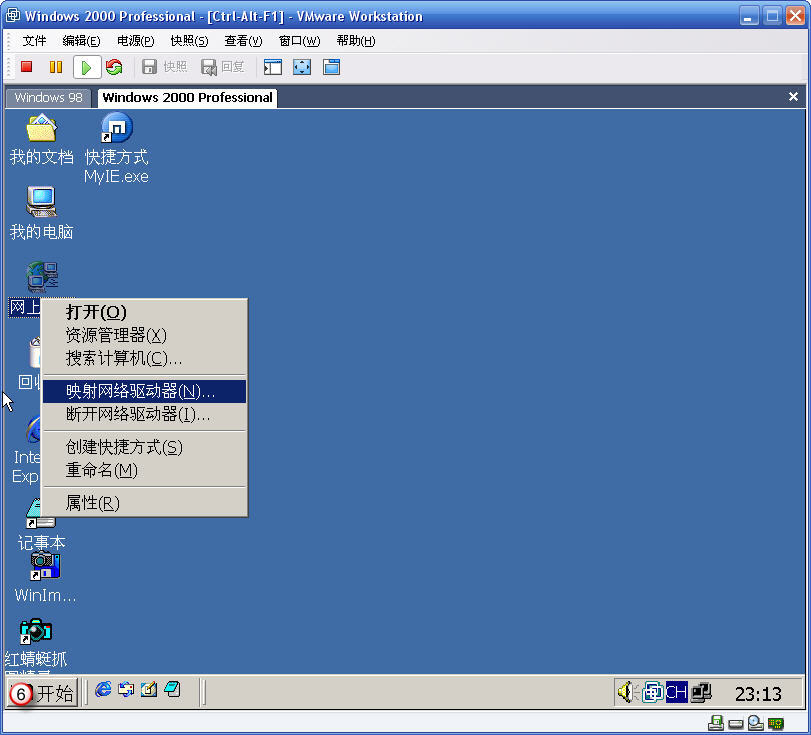Reset the VM with the restart icon

(114, 67)
